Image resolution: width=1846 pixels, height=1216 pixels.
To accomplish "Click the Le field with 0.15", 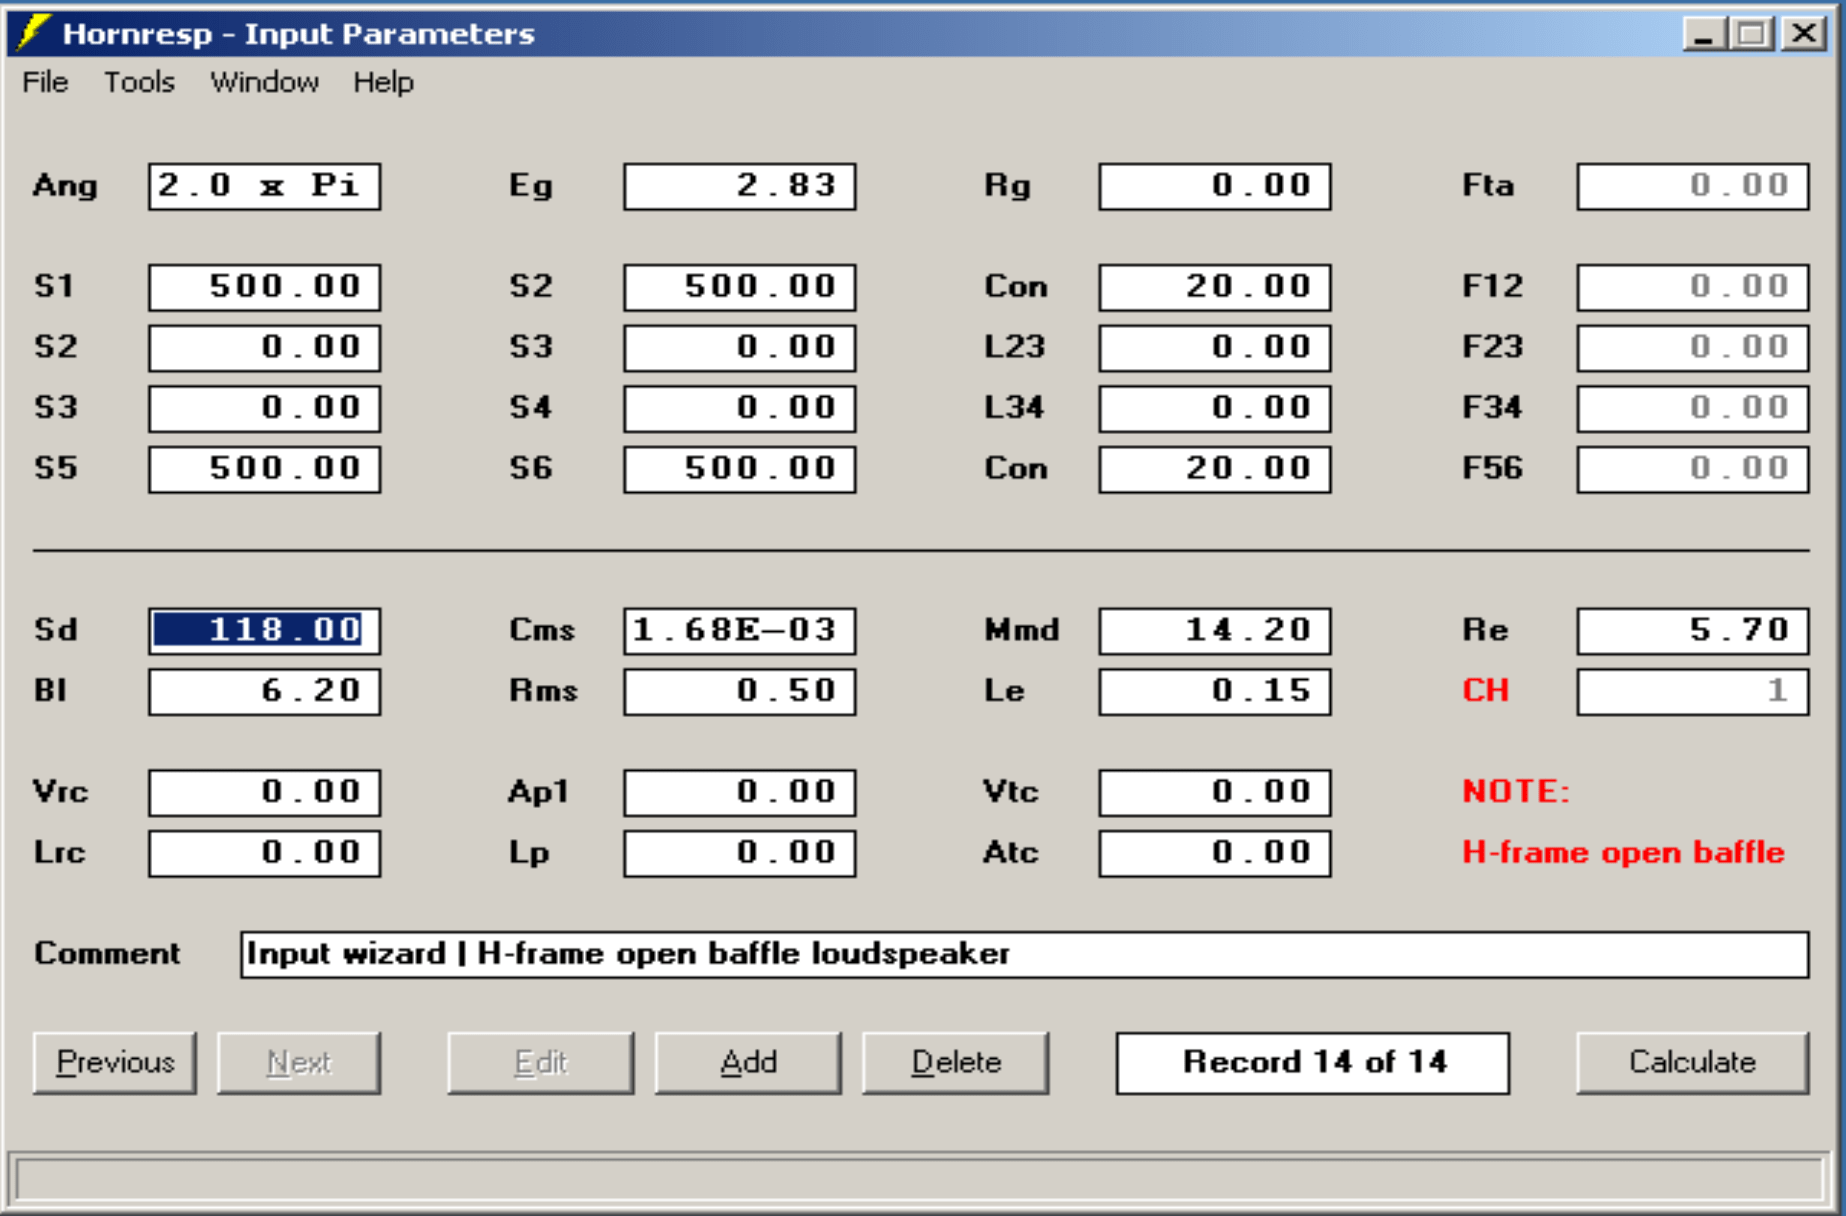I will (x=1215, y=692).
